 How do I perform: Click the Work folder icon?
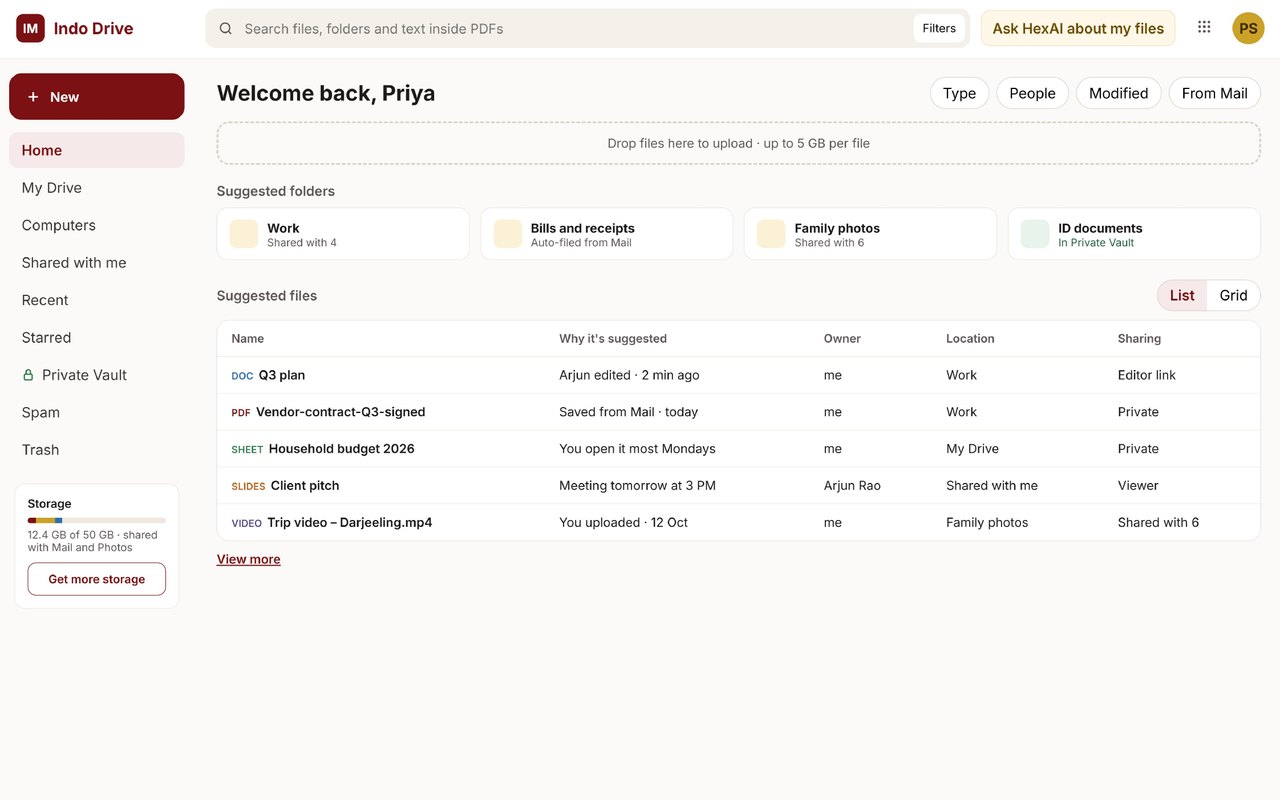pyautogui.click(x=244, y=234)
